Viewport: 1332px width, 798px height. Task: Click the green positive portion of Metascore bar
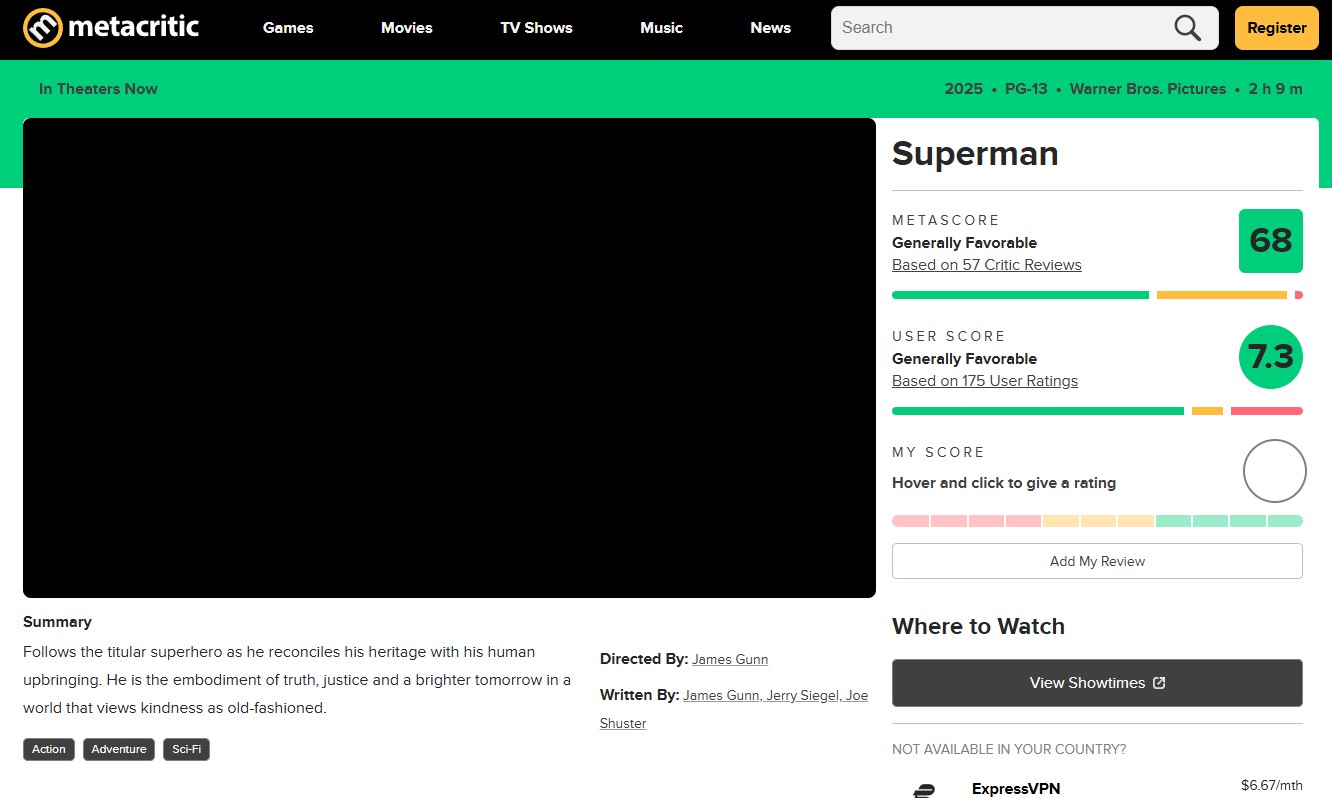coord(1020,295)
